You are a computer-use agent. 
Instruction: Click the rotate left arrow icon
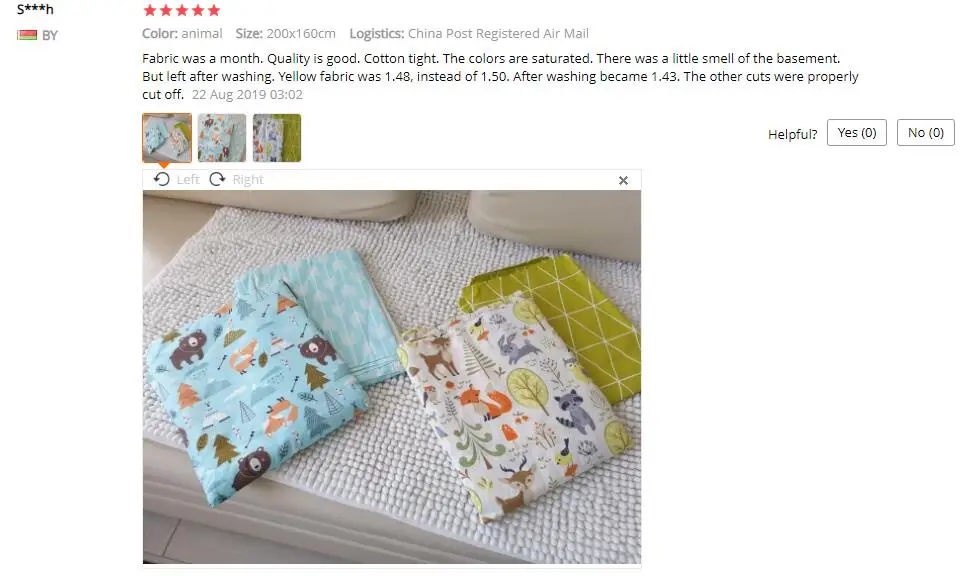162,179
